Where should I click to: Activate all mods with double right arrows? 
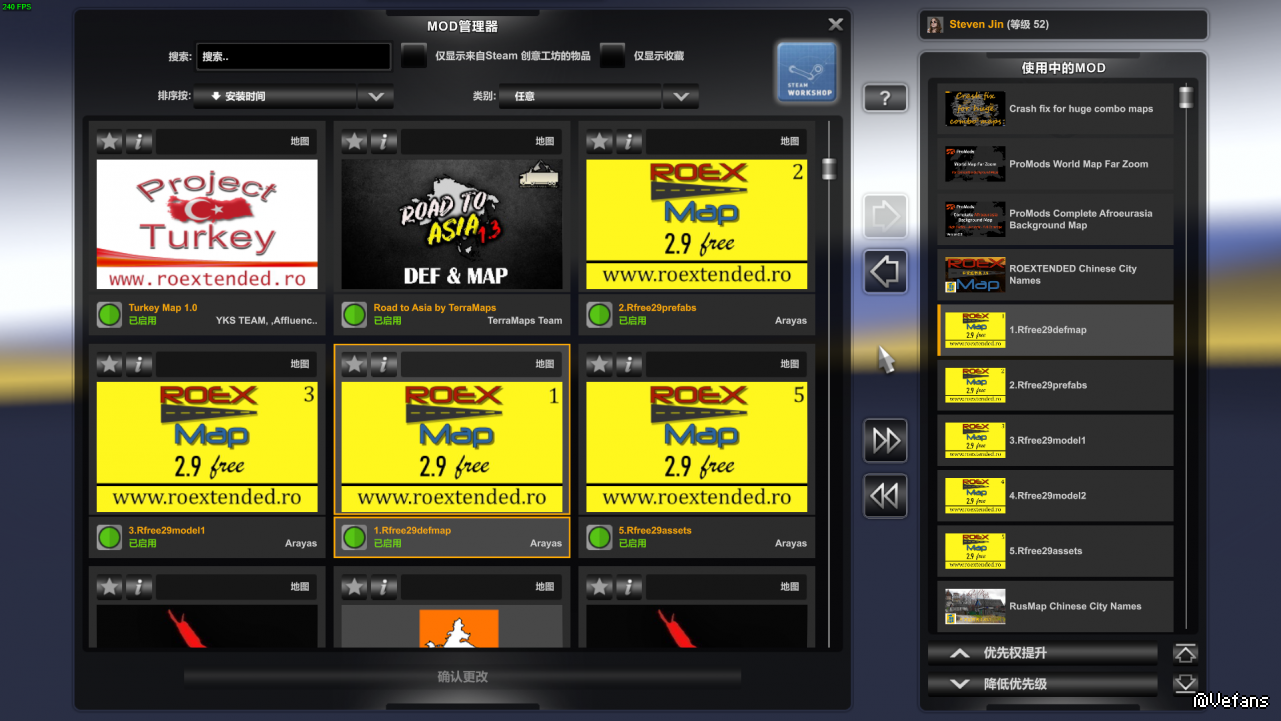[x=885, y=441]
